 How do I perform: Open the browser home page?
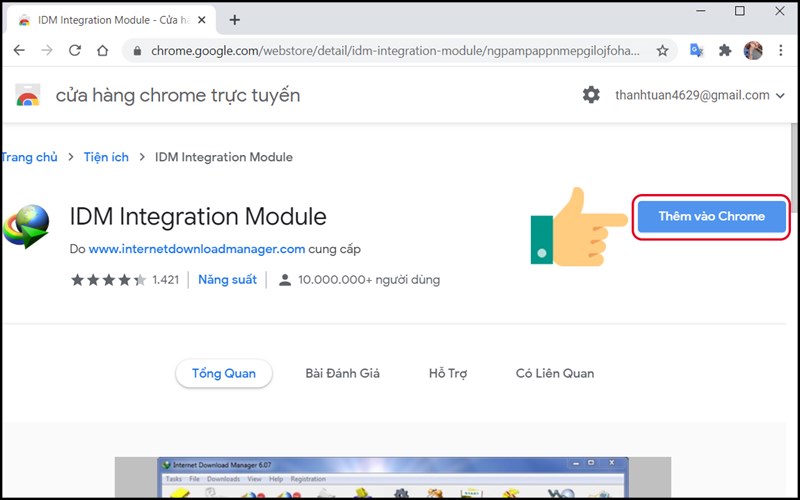click(x=103, y=51)
